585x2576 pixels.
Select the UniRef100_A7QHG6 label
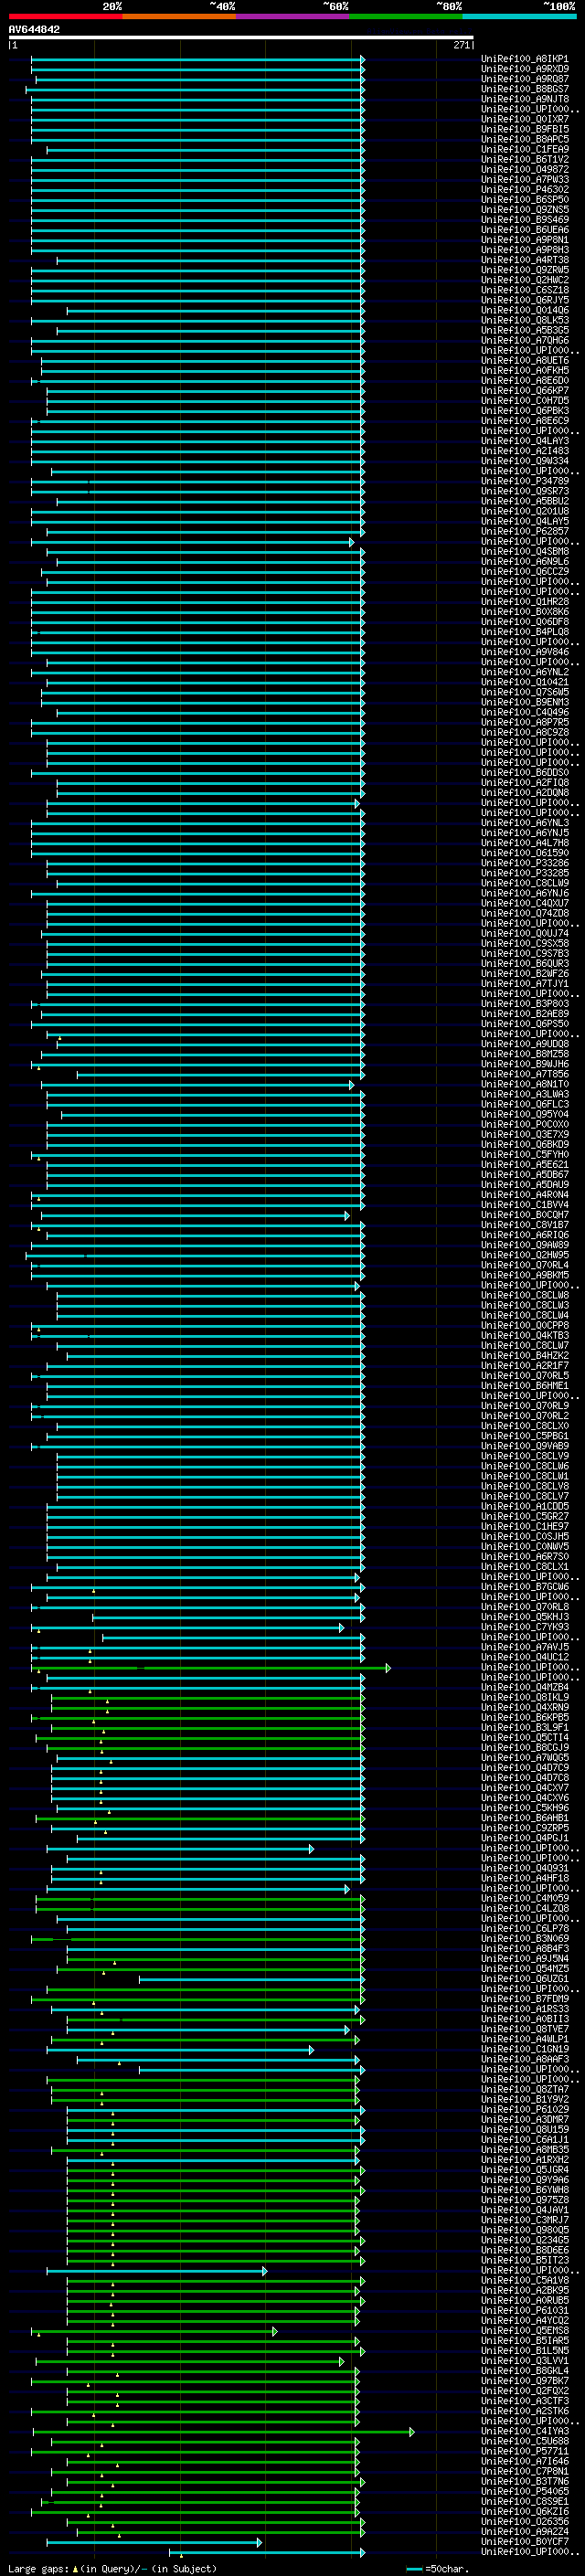point(525,340)
